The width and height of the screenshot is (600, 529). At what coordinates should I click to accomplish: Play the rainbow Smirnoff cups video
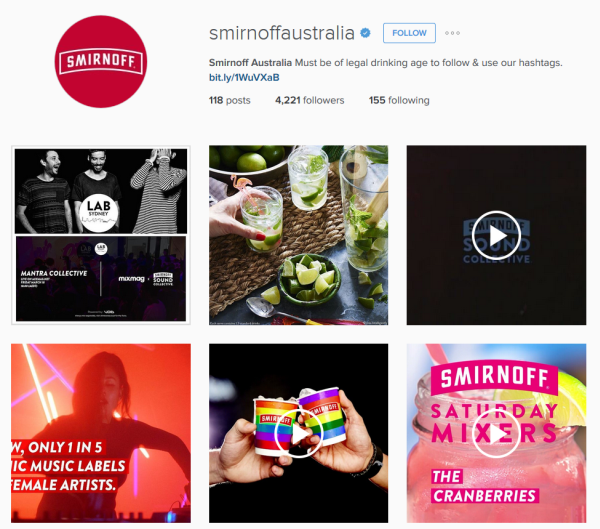(299, 433)
